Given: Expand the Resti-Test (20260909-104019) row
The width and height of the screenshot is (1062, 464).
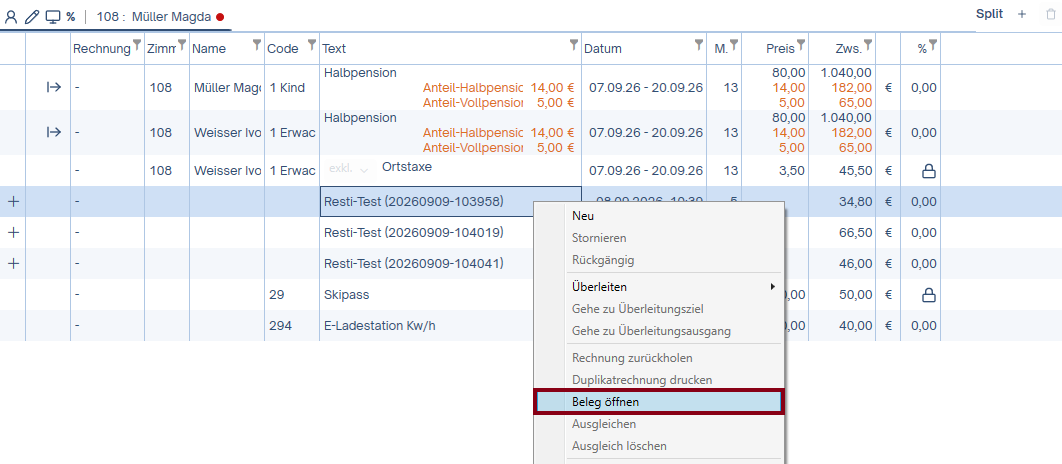Looking at the screenshot, I should (13, 233).
